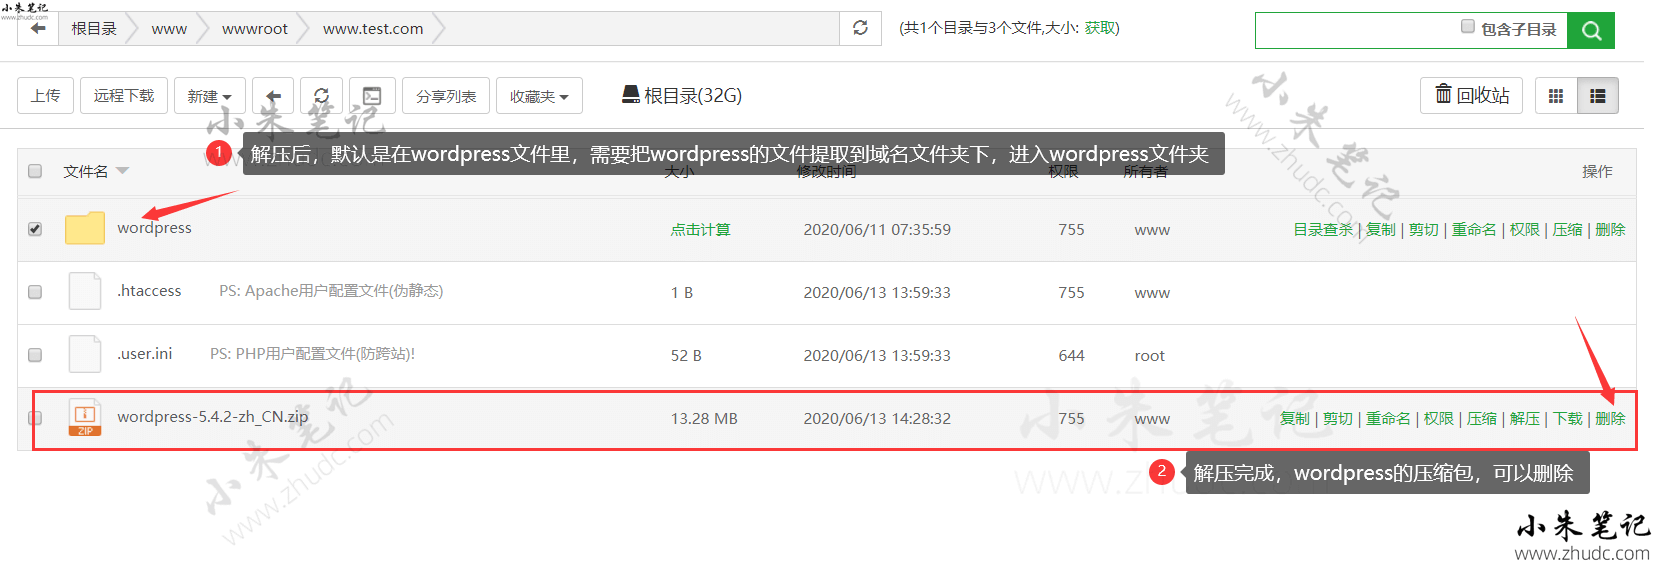Switch to grid icon view
Screen dimensions: 1654x567
tap(1556, 96)
